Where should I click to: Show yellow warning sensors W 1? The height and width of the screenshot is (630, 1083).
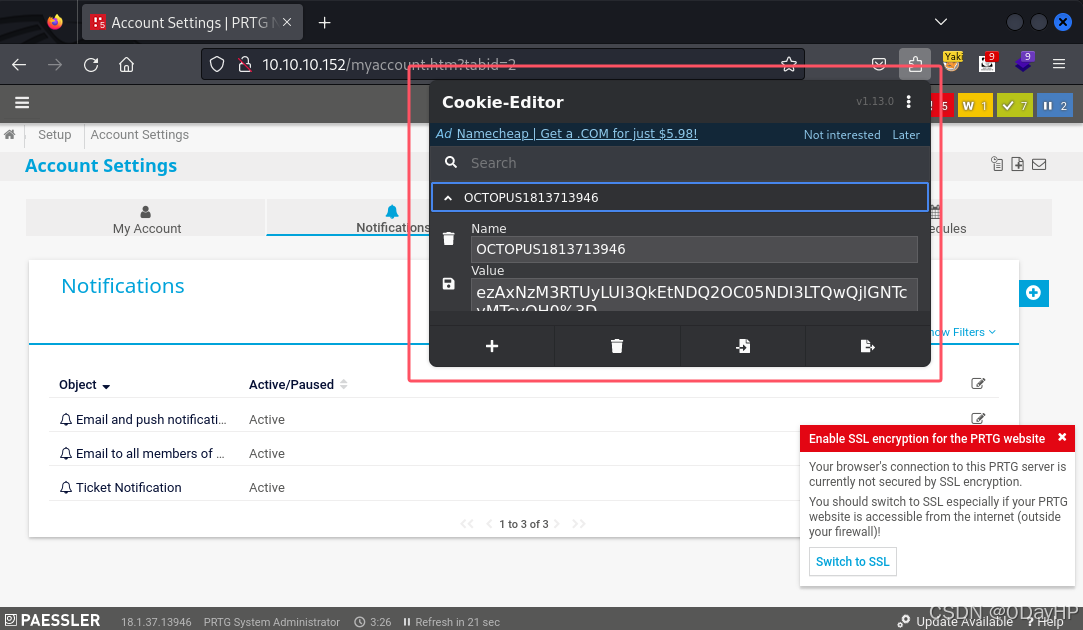coord(975,106)
